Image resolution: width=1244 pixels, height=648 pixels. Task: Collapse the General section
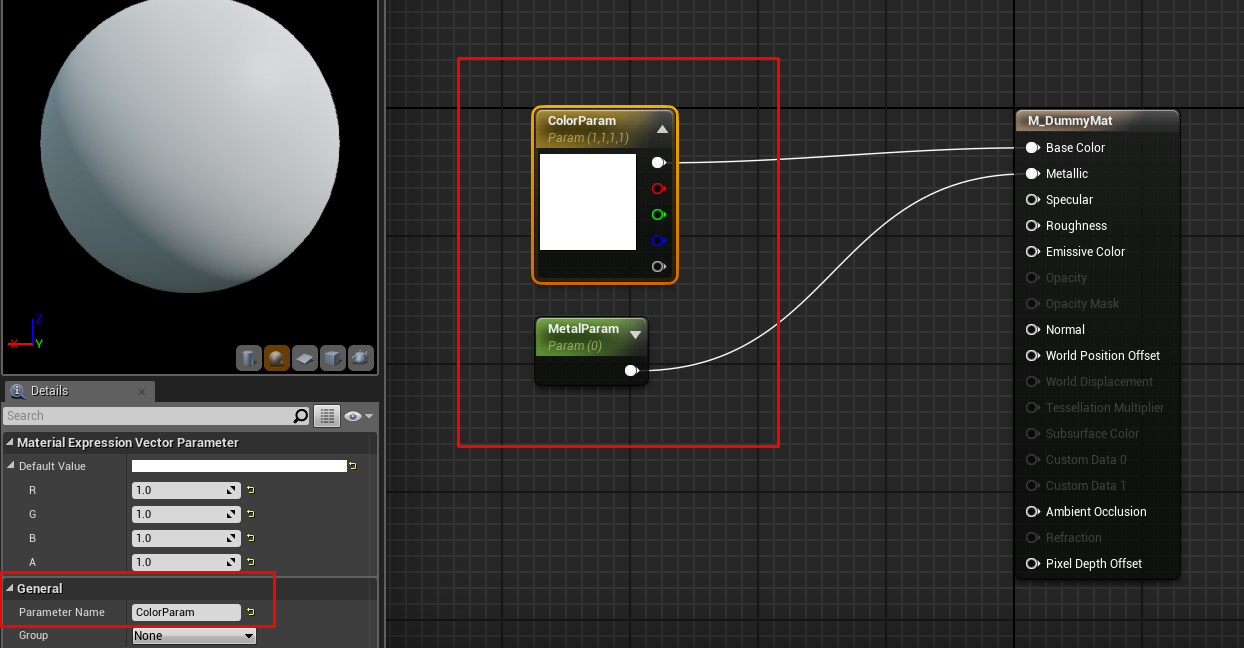(10, 589)
